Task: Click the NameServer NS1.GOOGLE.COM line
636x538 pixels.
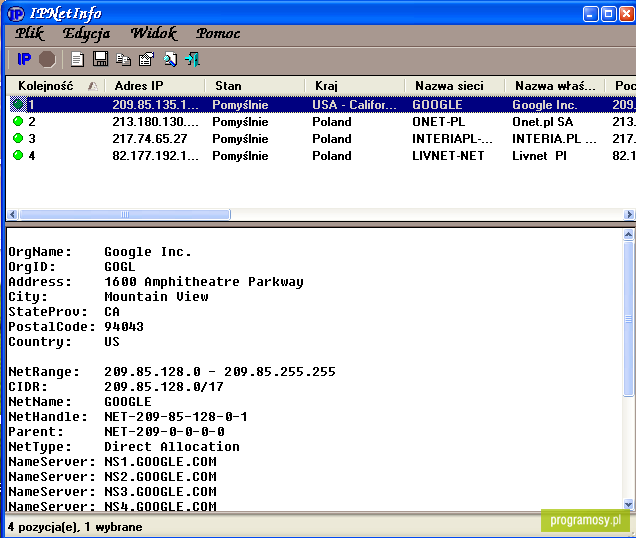Action: pyautogui.click(x=112, y=462)
